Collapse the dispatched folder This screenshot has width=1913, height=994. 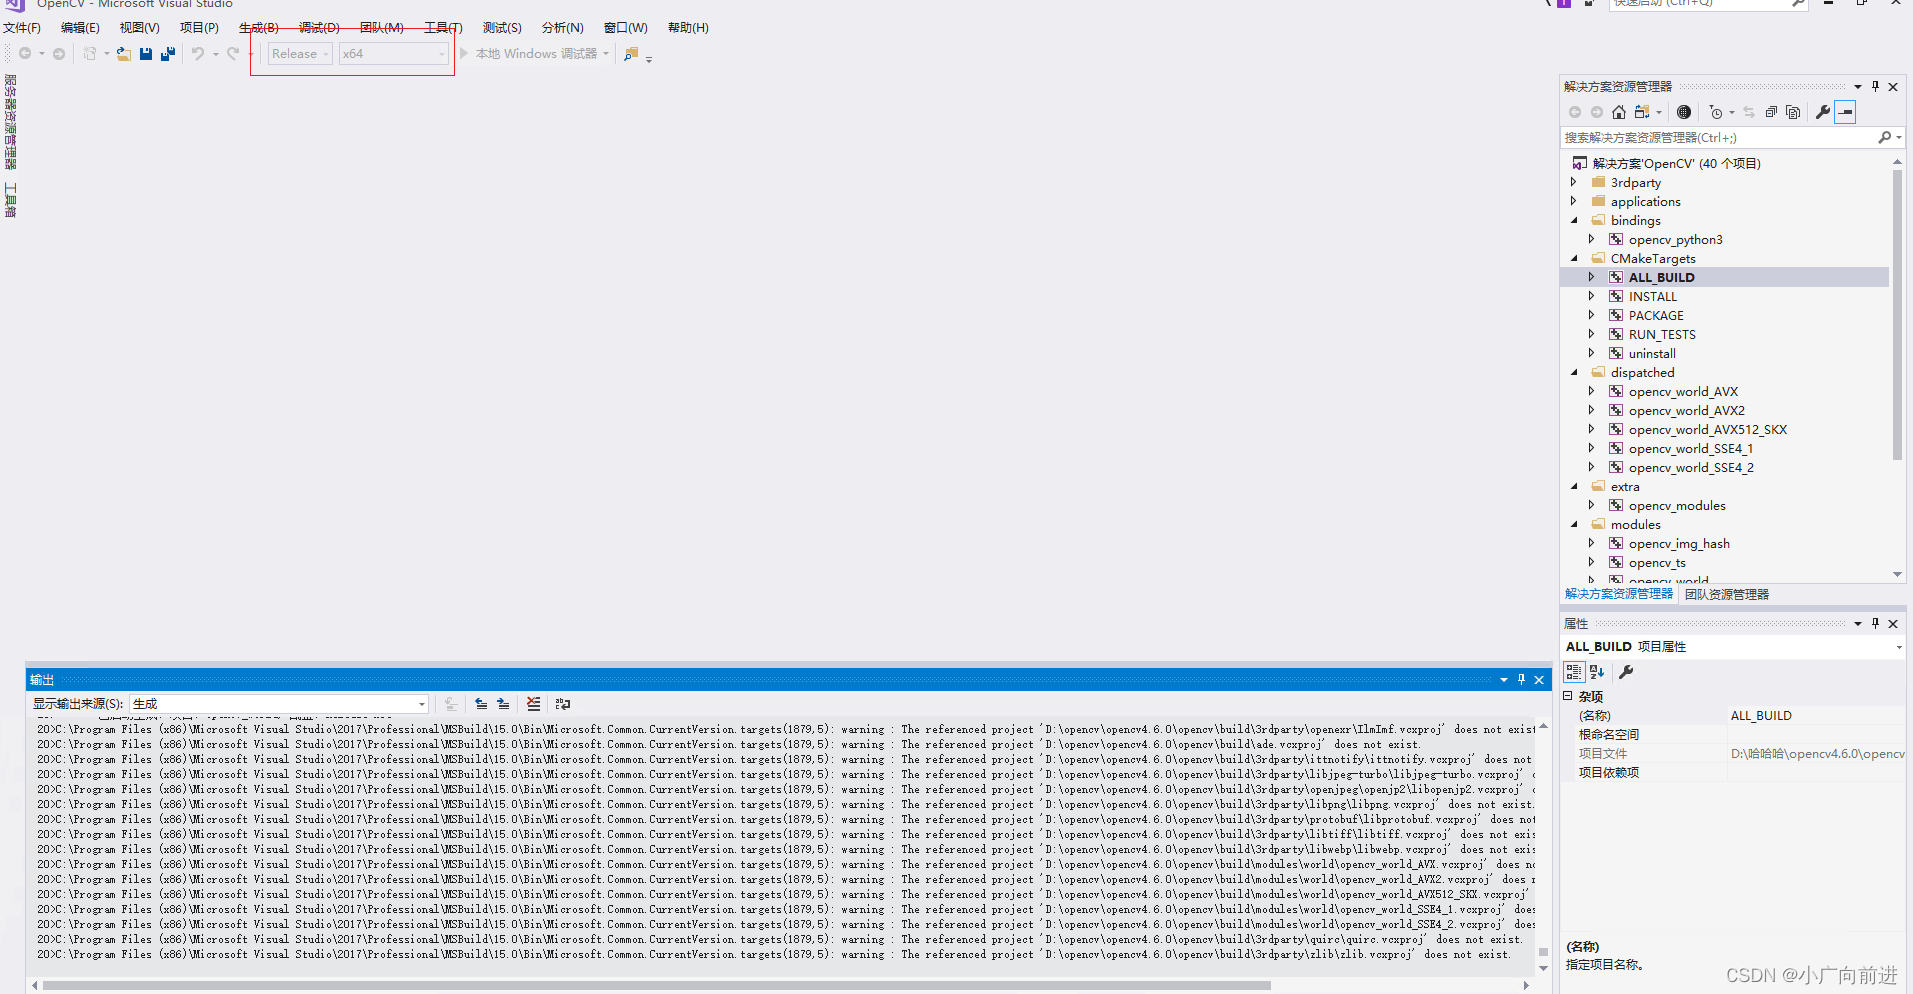pos(1574,372)
